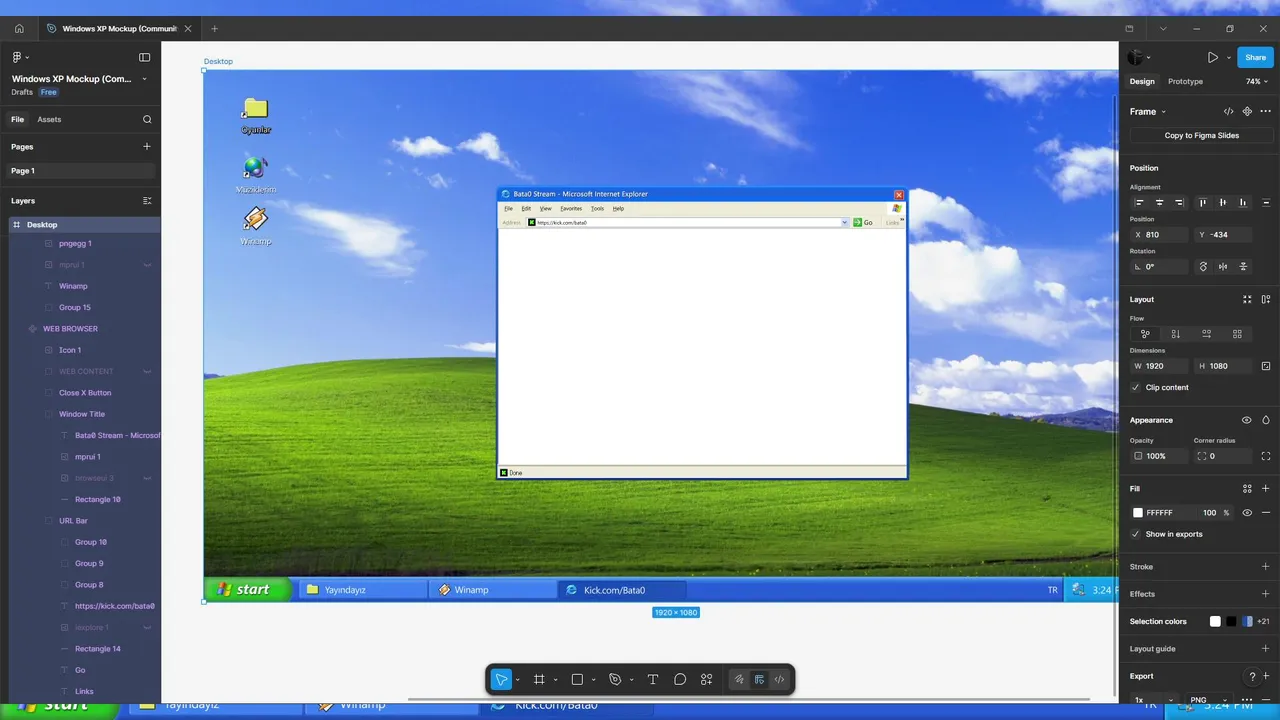Open the code view icon beside Frame
The image size is (1280, 720).
[x=1229, y=111]
